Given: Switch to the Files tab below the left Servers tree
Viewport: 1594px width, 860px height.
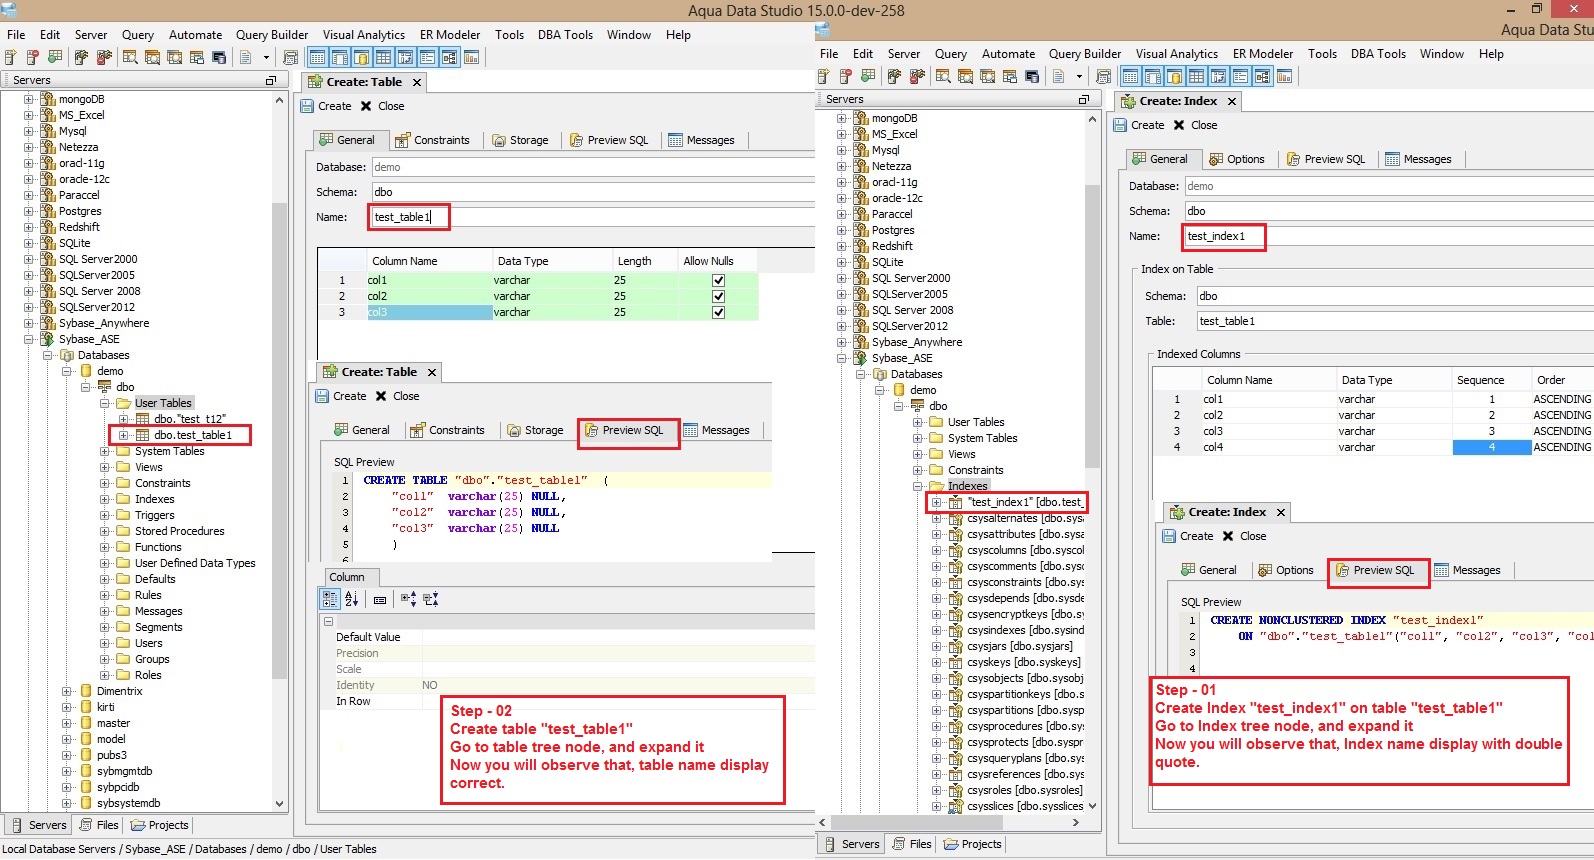Looking at the screenshot, I should pos(99,825).
